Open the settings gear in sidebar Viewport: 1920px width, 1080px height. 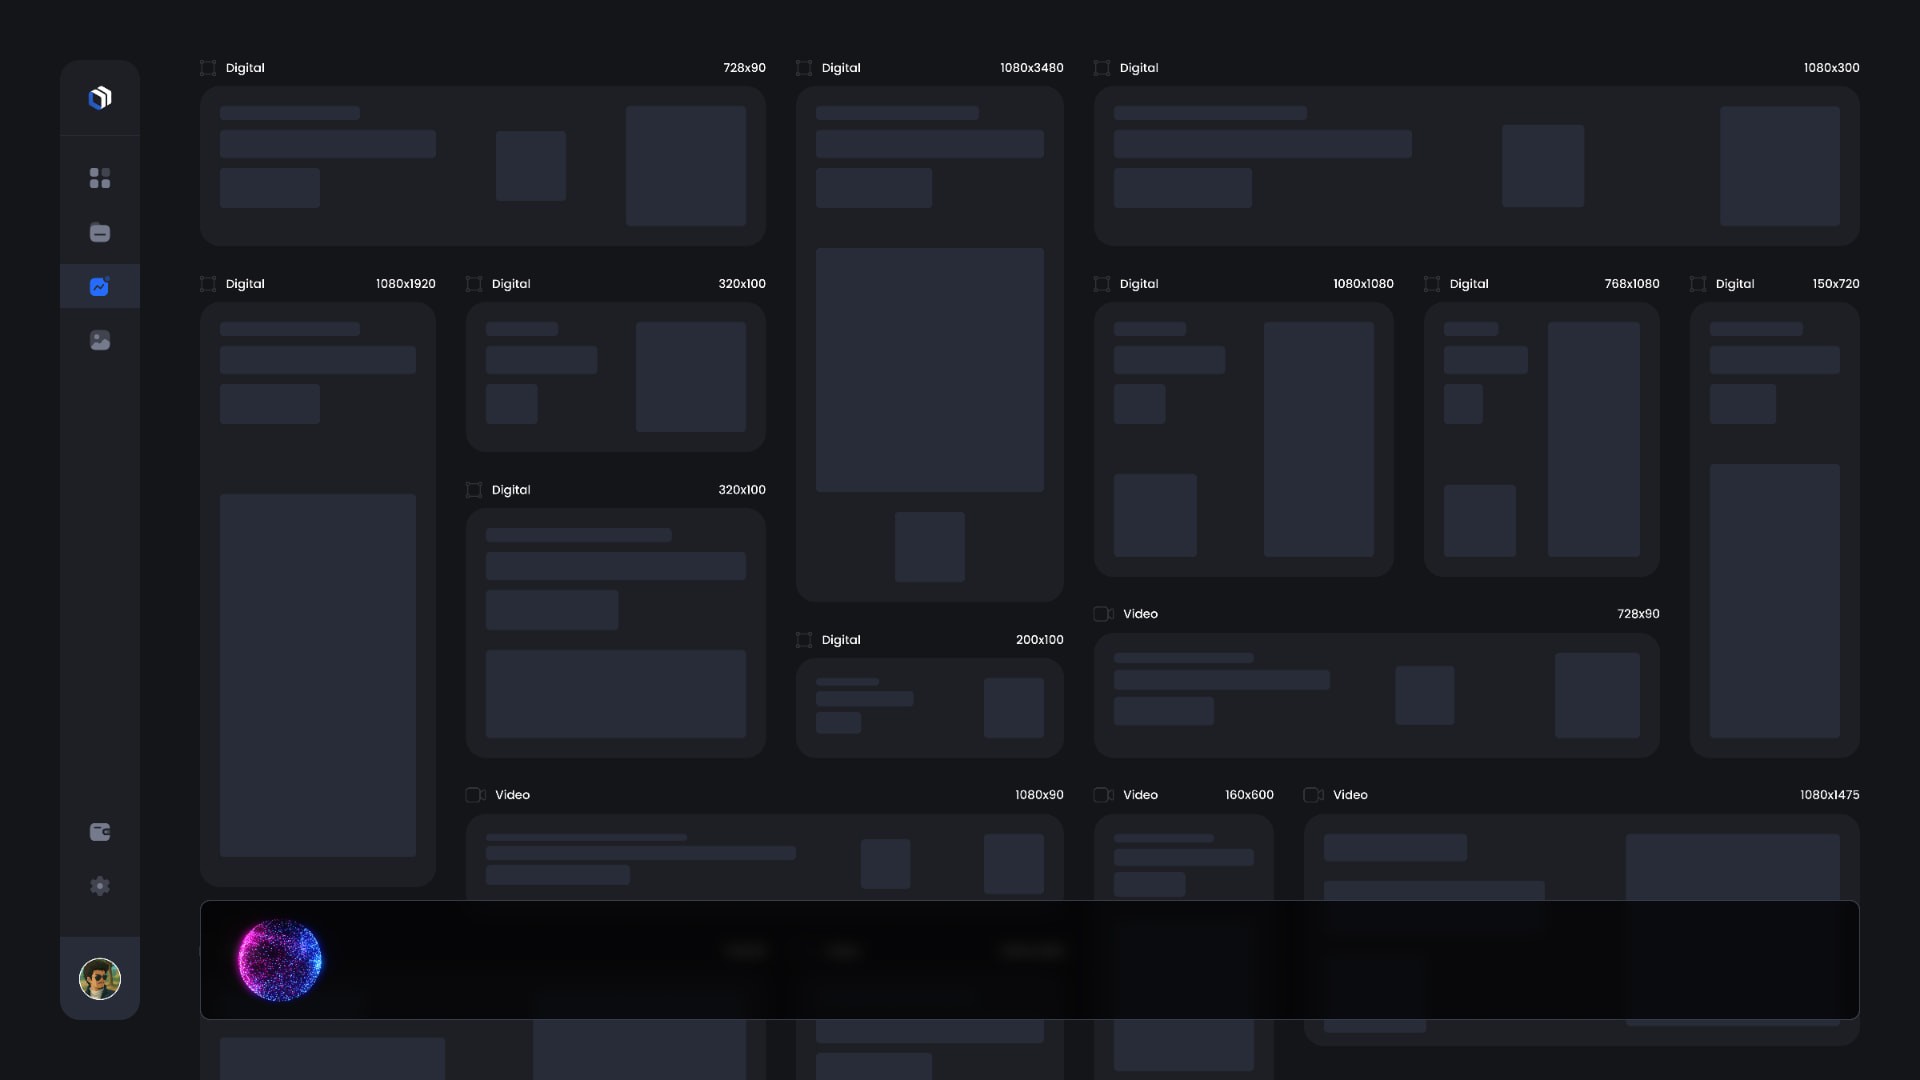[x=100, y=886]
